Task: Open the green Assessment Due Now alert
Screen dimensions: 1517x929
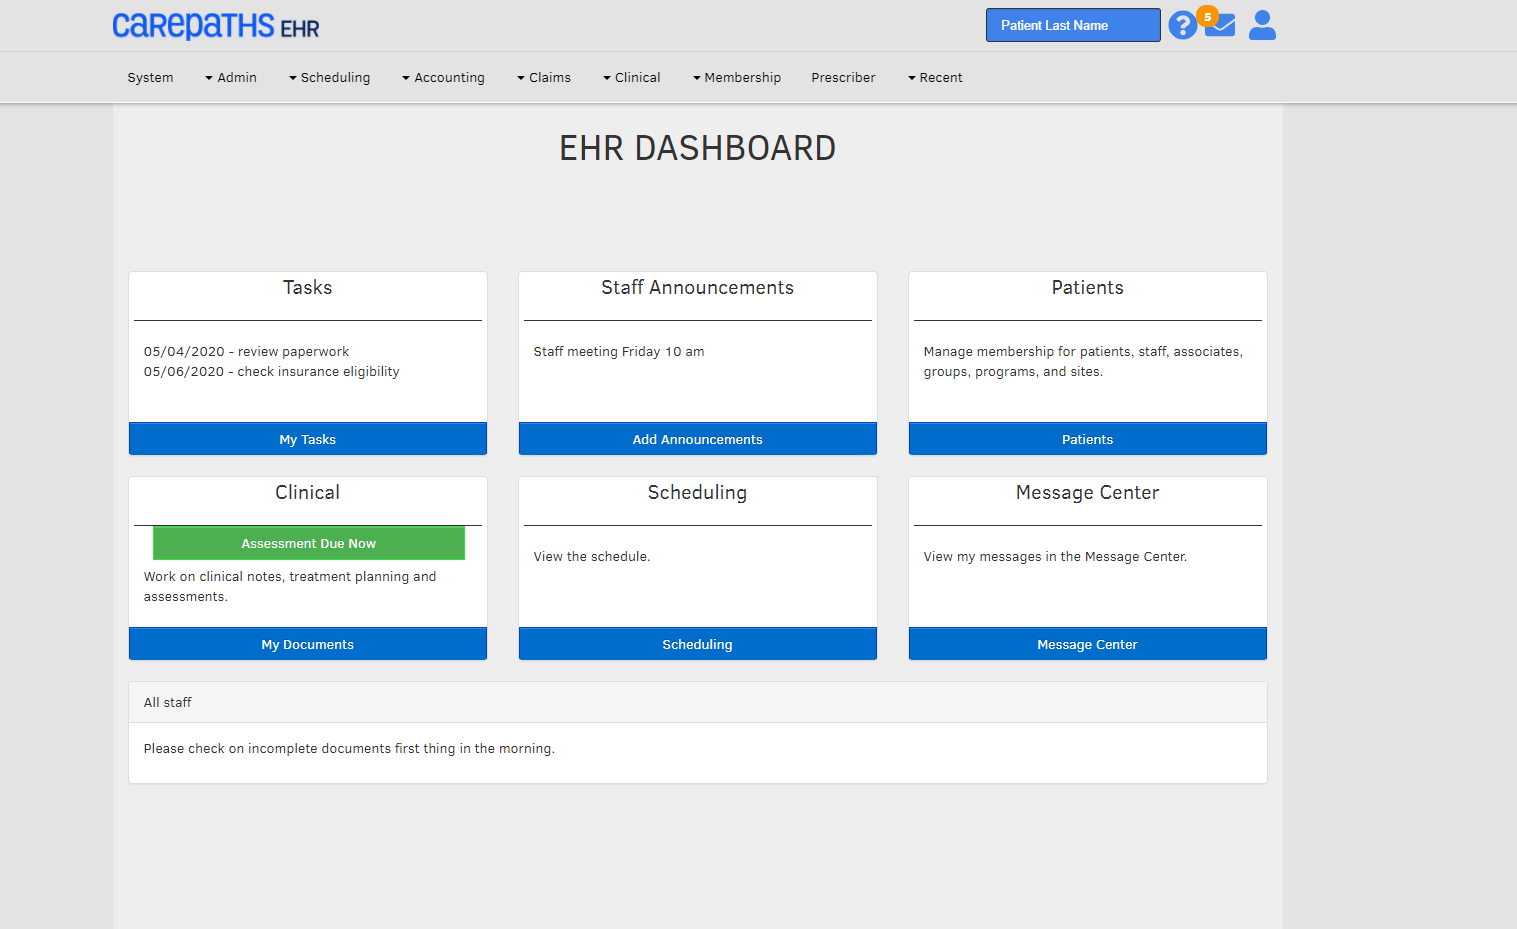Action: click(x=308, y=542)
